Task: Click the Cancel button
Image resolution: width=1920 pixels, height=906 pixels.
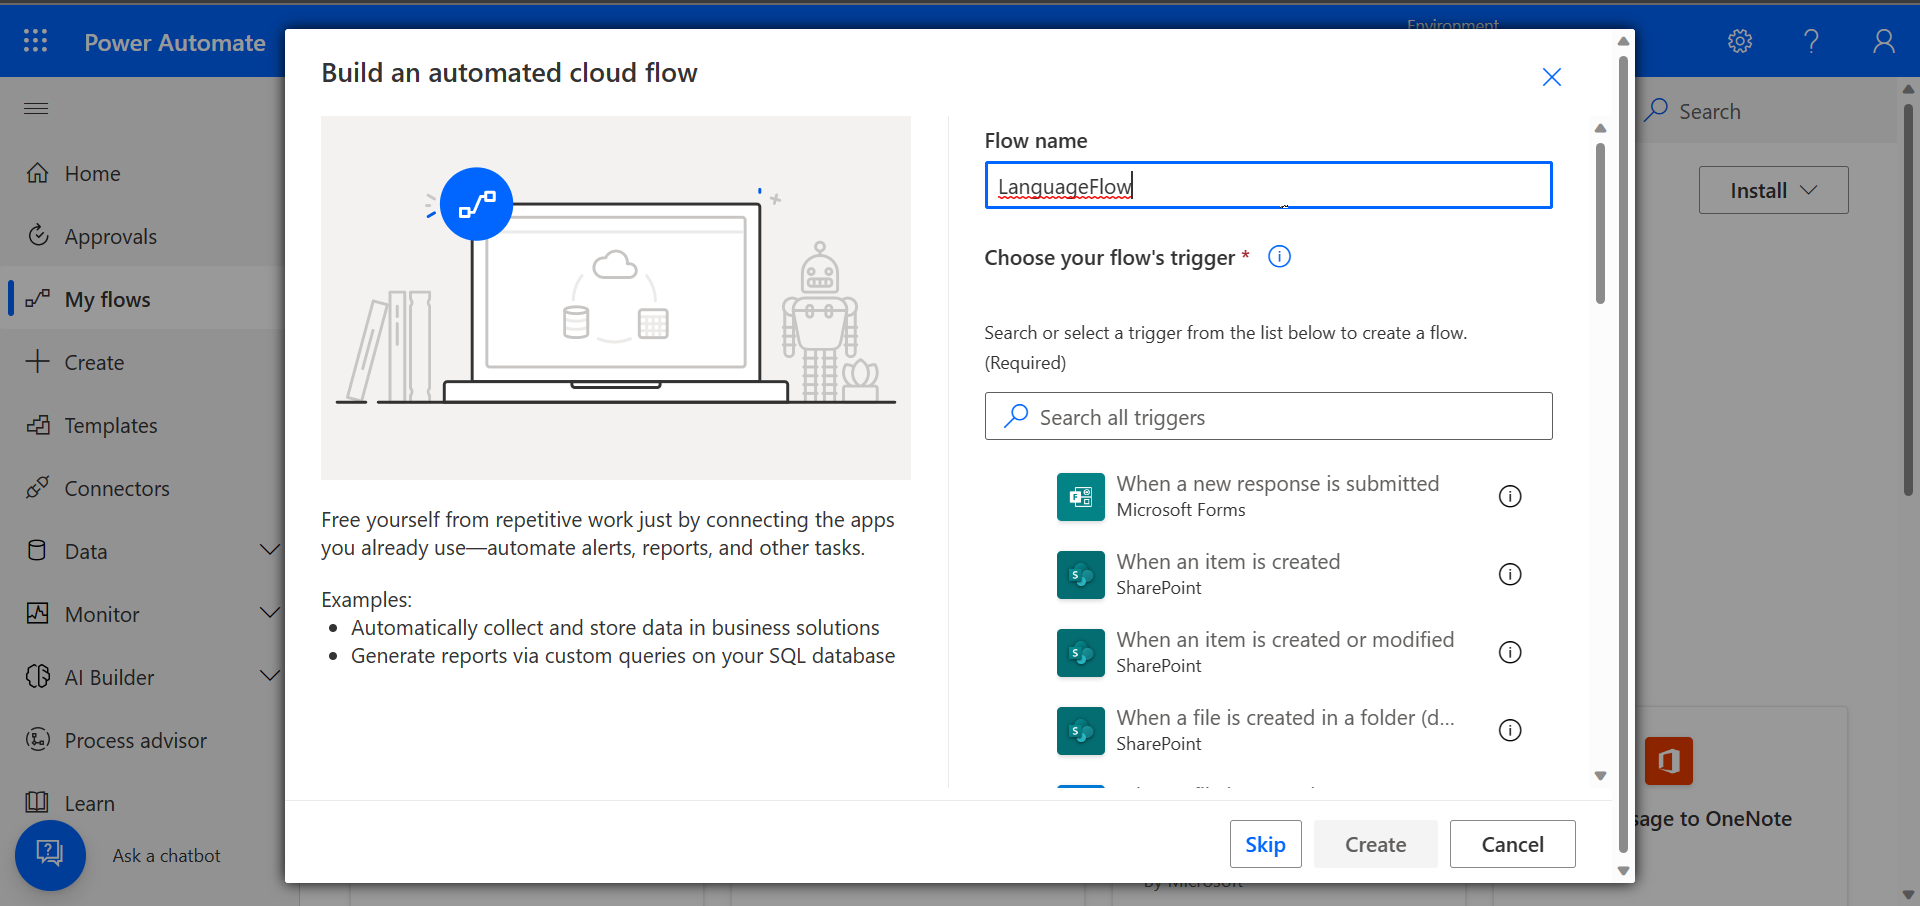Action: point(1512,844)
